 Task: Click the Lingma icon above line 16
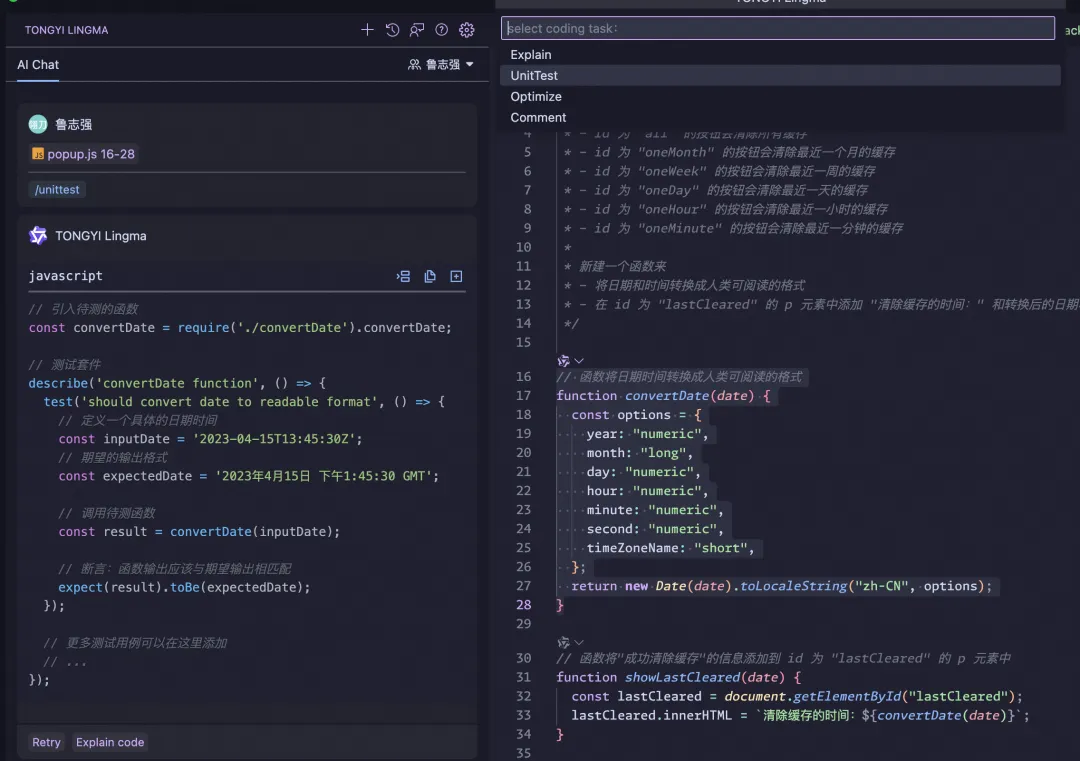pos(563,361)
